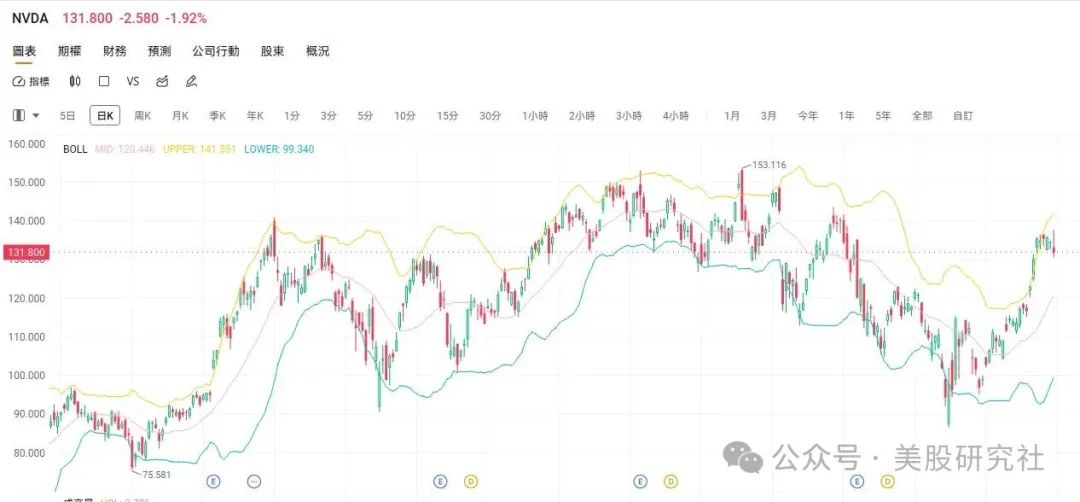Viewport: 1080px width, 502px height.
Task: Open the 指標 indicators panel
Action: point(32,81)
